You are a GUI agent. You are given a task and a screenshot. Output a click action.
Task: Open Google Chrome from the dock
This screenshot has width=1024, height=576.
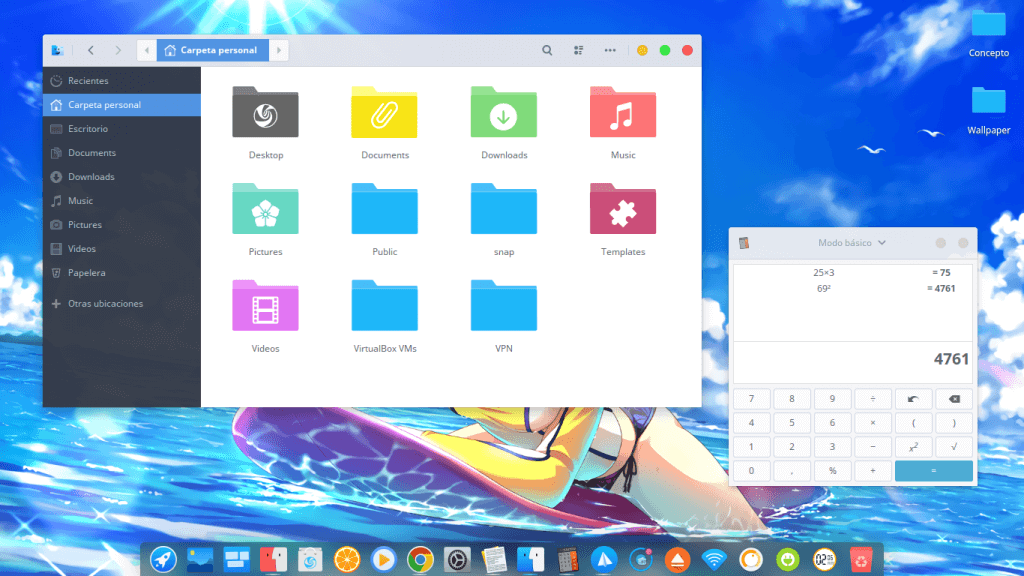(420, 560)
